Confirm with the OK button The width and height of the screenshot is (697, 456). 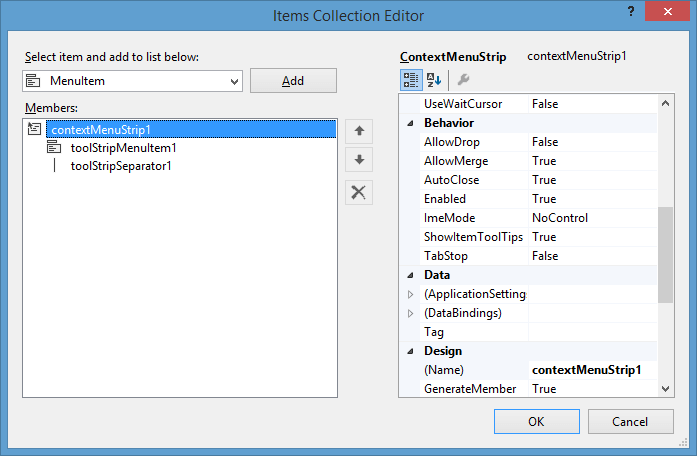tap(537, 421)
